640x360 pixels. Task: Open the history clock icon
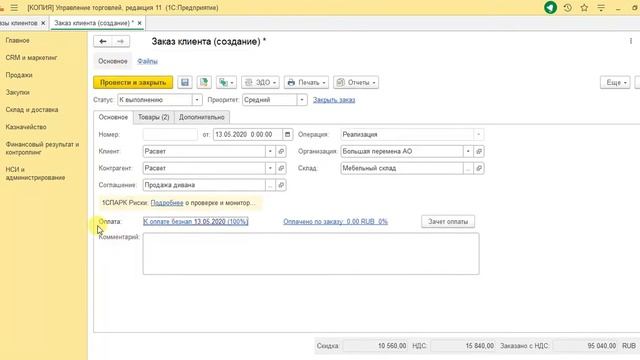click(x=567, y=7)
